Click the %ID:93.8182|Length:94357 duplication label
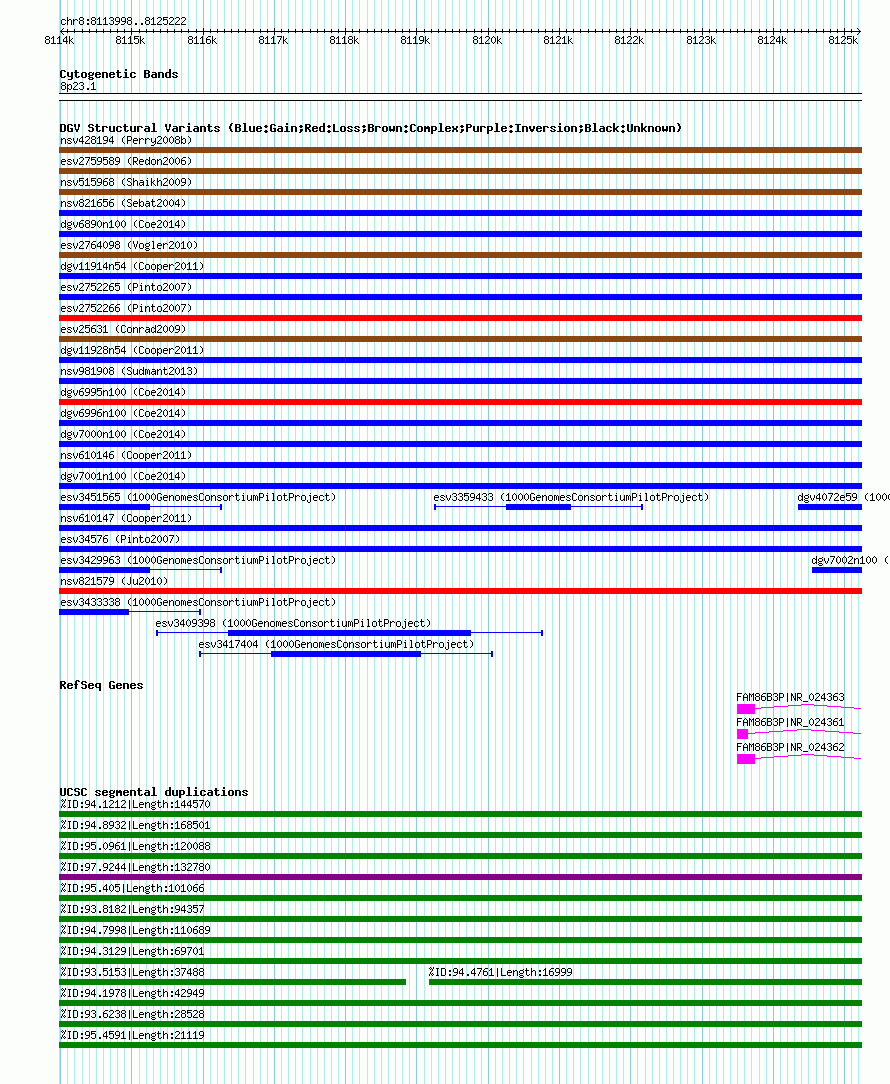890x1084 pixels. point(132,909)
